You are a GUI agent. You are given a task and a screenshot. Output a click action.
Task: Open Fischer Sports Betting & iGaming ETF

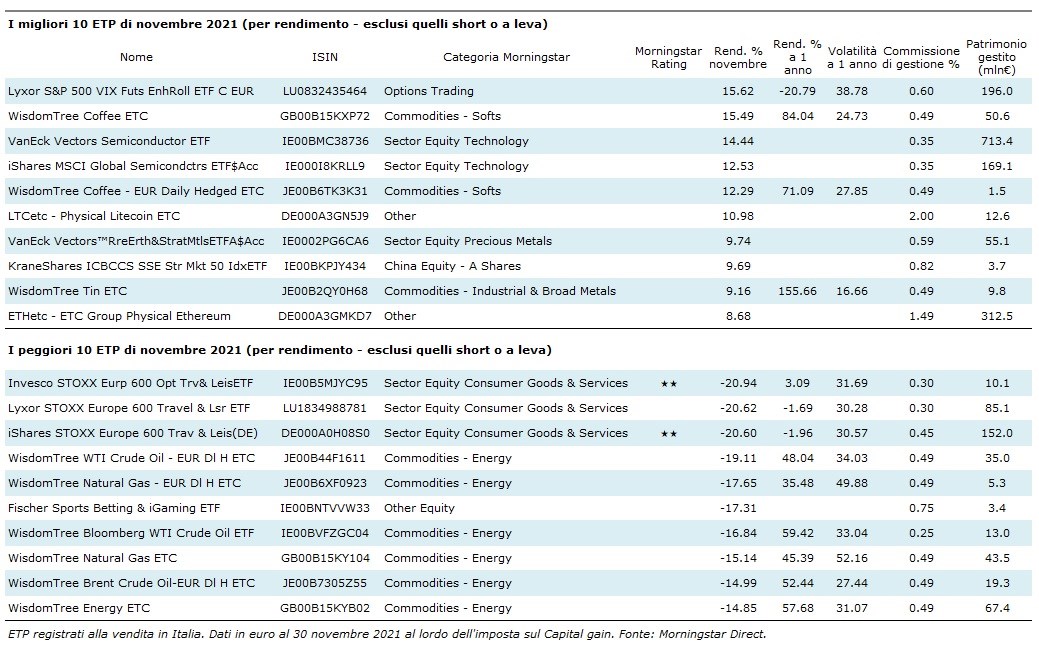115,508
